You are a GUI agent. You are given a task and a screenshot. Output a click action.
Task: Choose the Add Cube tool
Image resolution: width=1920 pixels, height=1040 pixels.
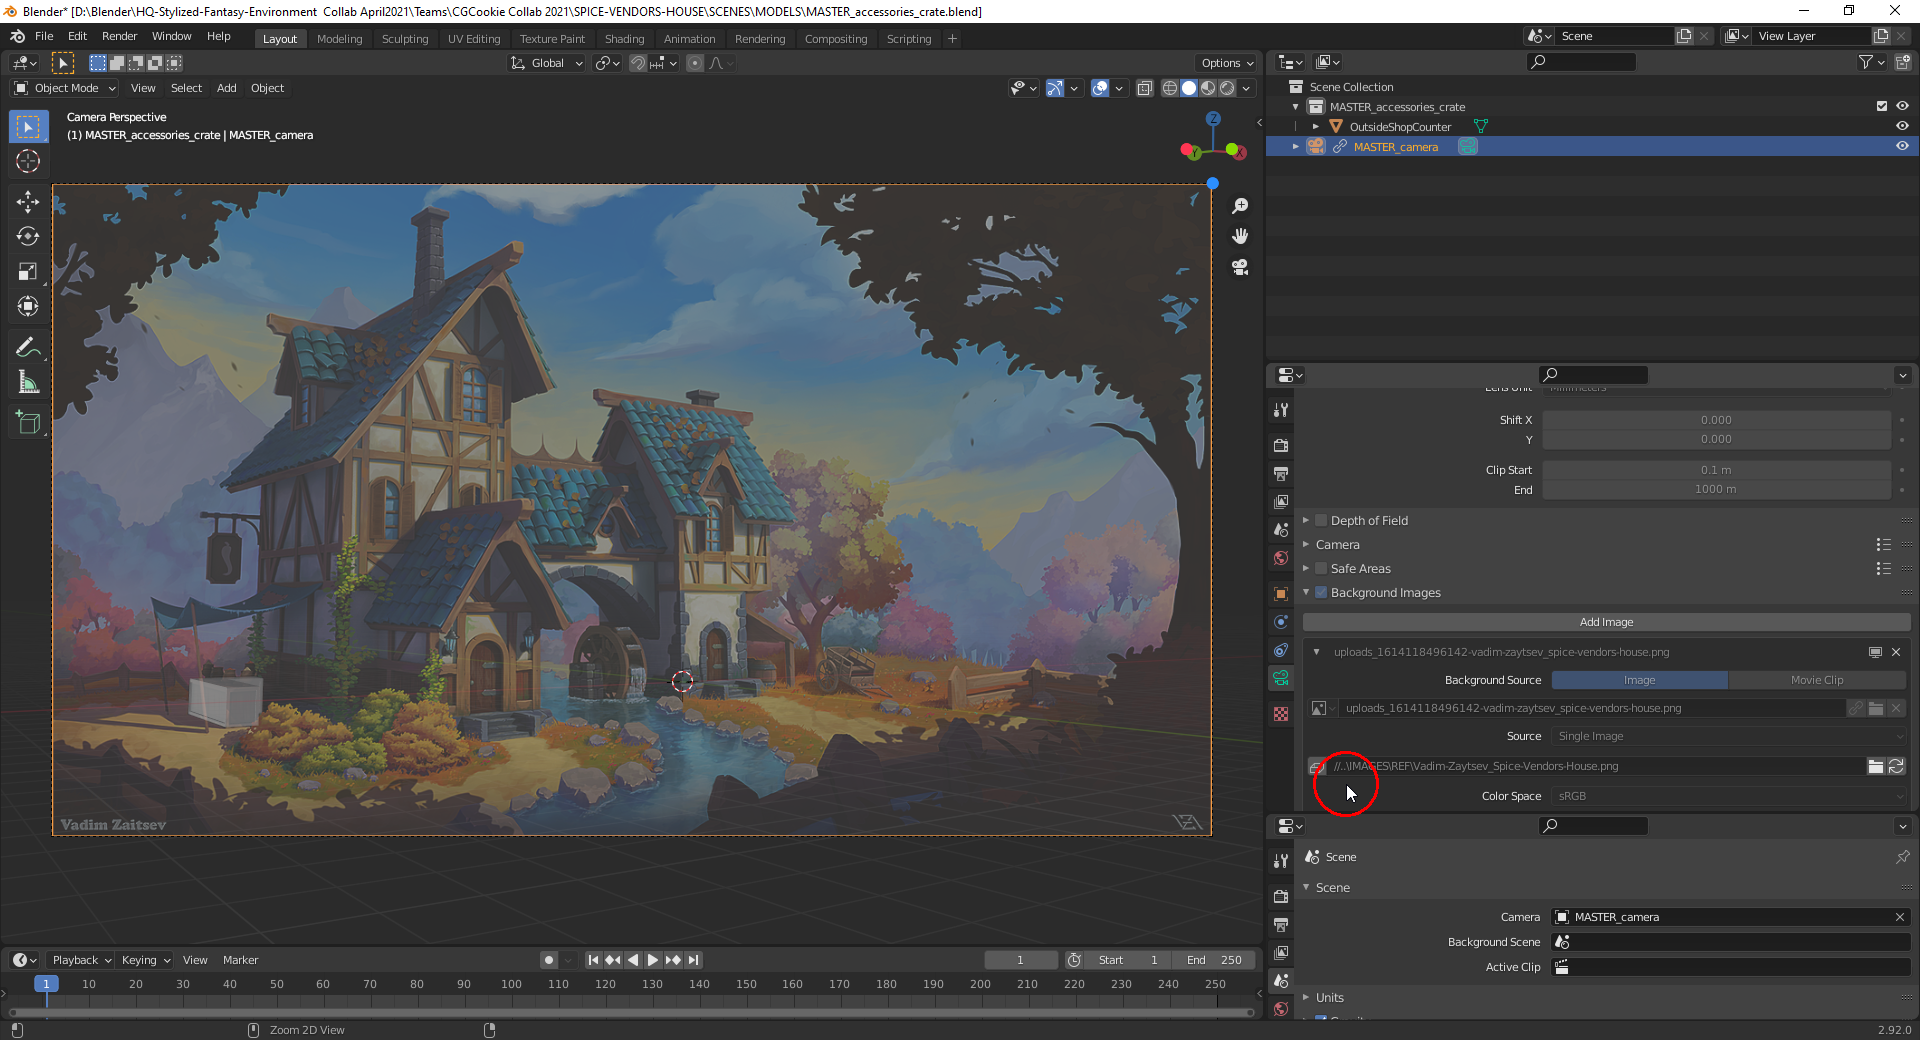[28, 423]
